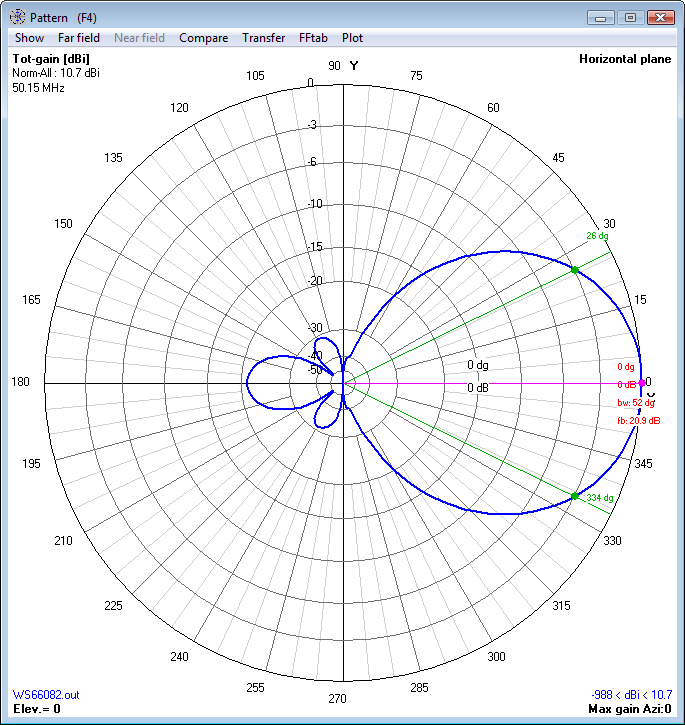Click the 135 degree axis label

click(x=113, y=158)
